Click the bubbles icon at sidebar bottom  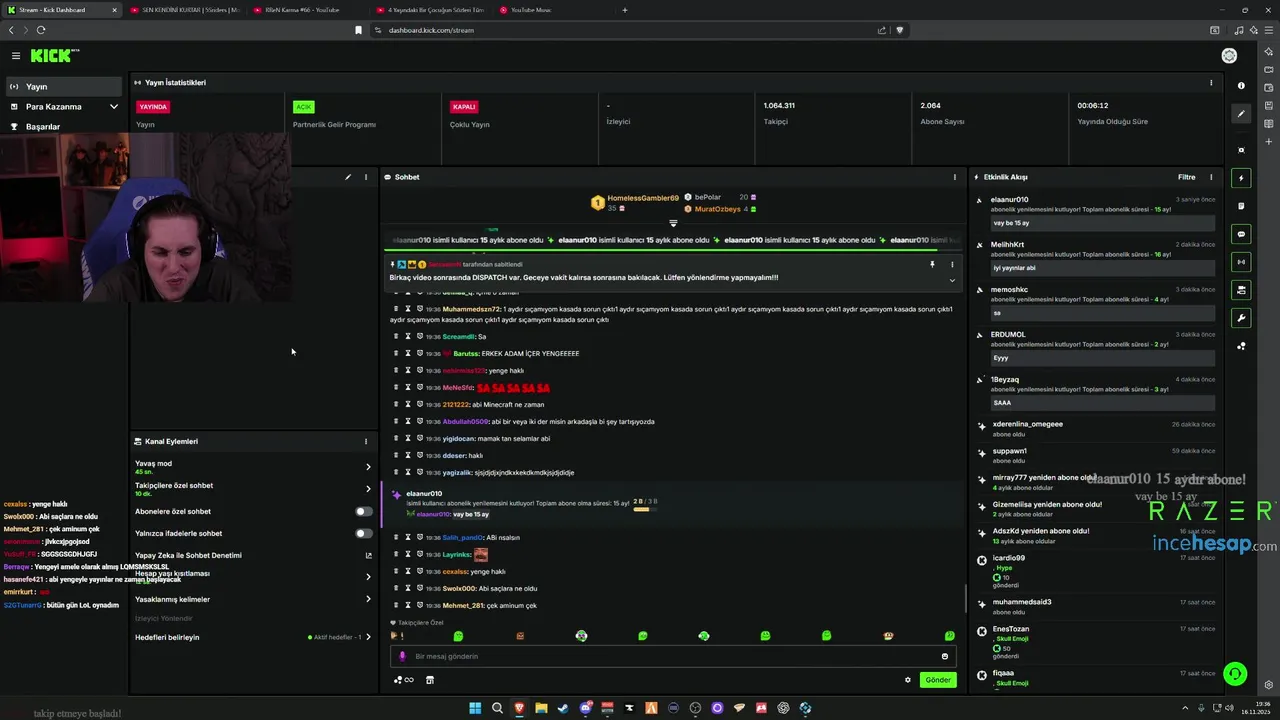click(x=1241, y=346)
